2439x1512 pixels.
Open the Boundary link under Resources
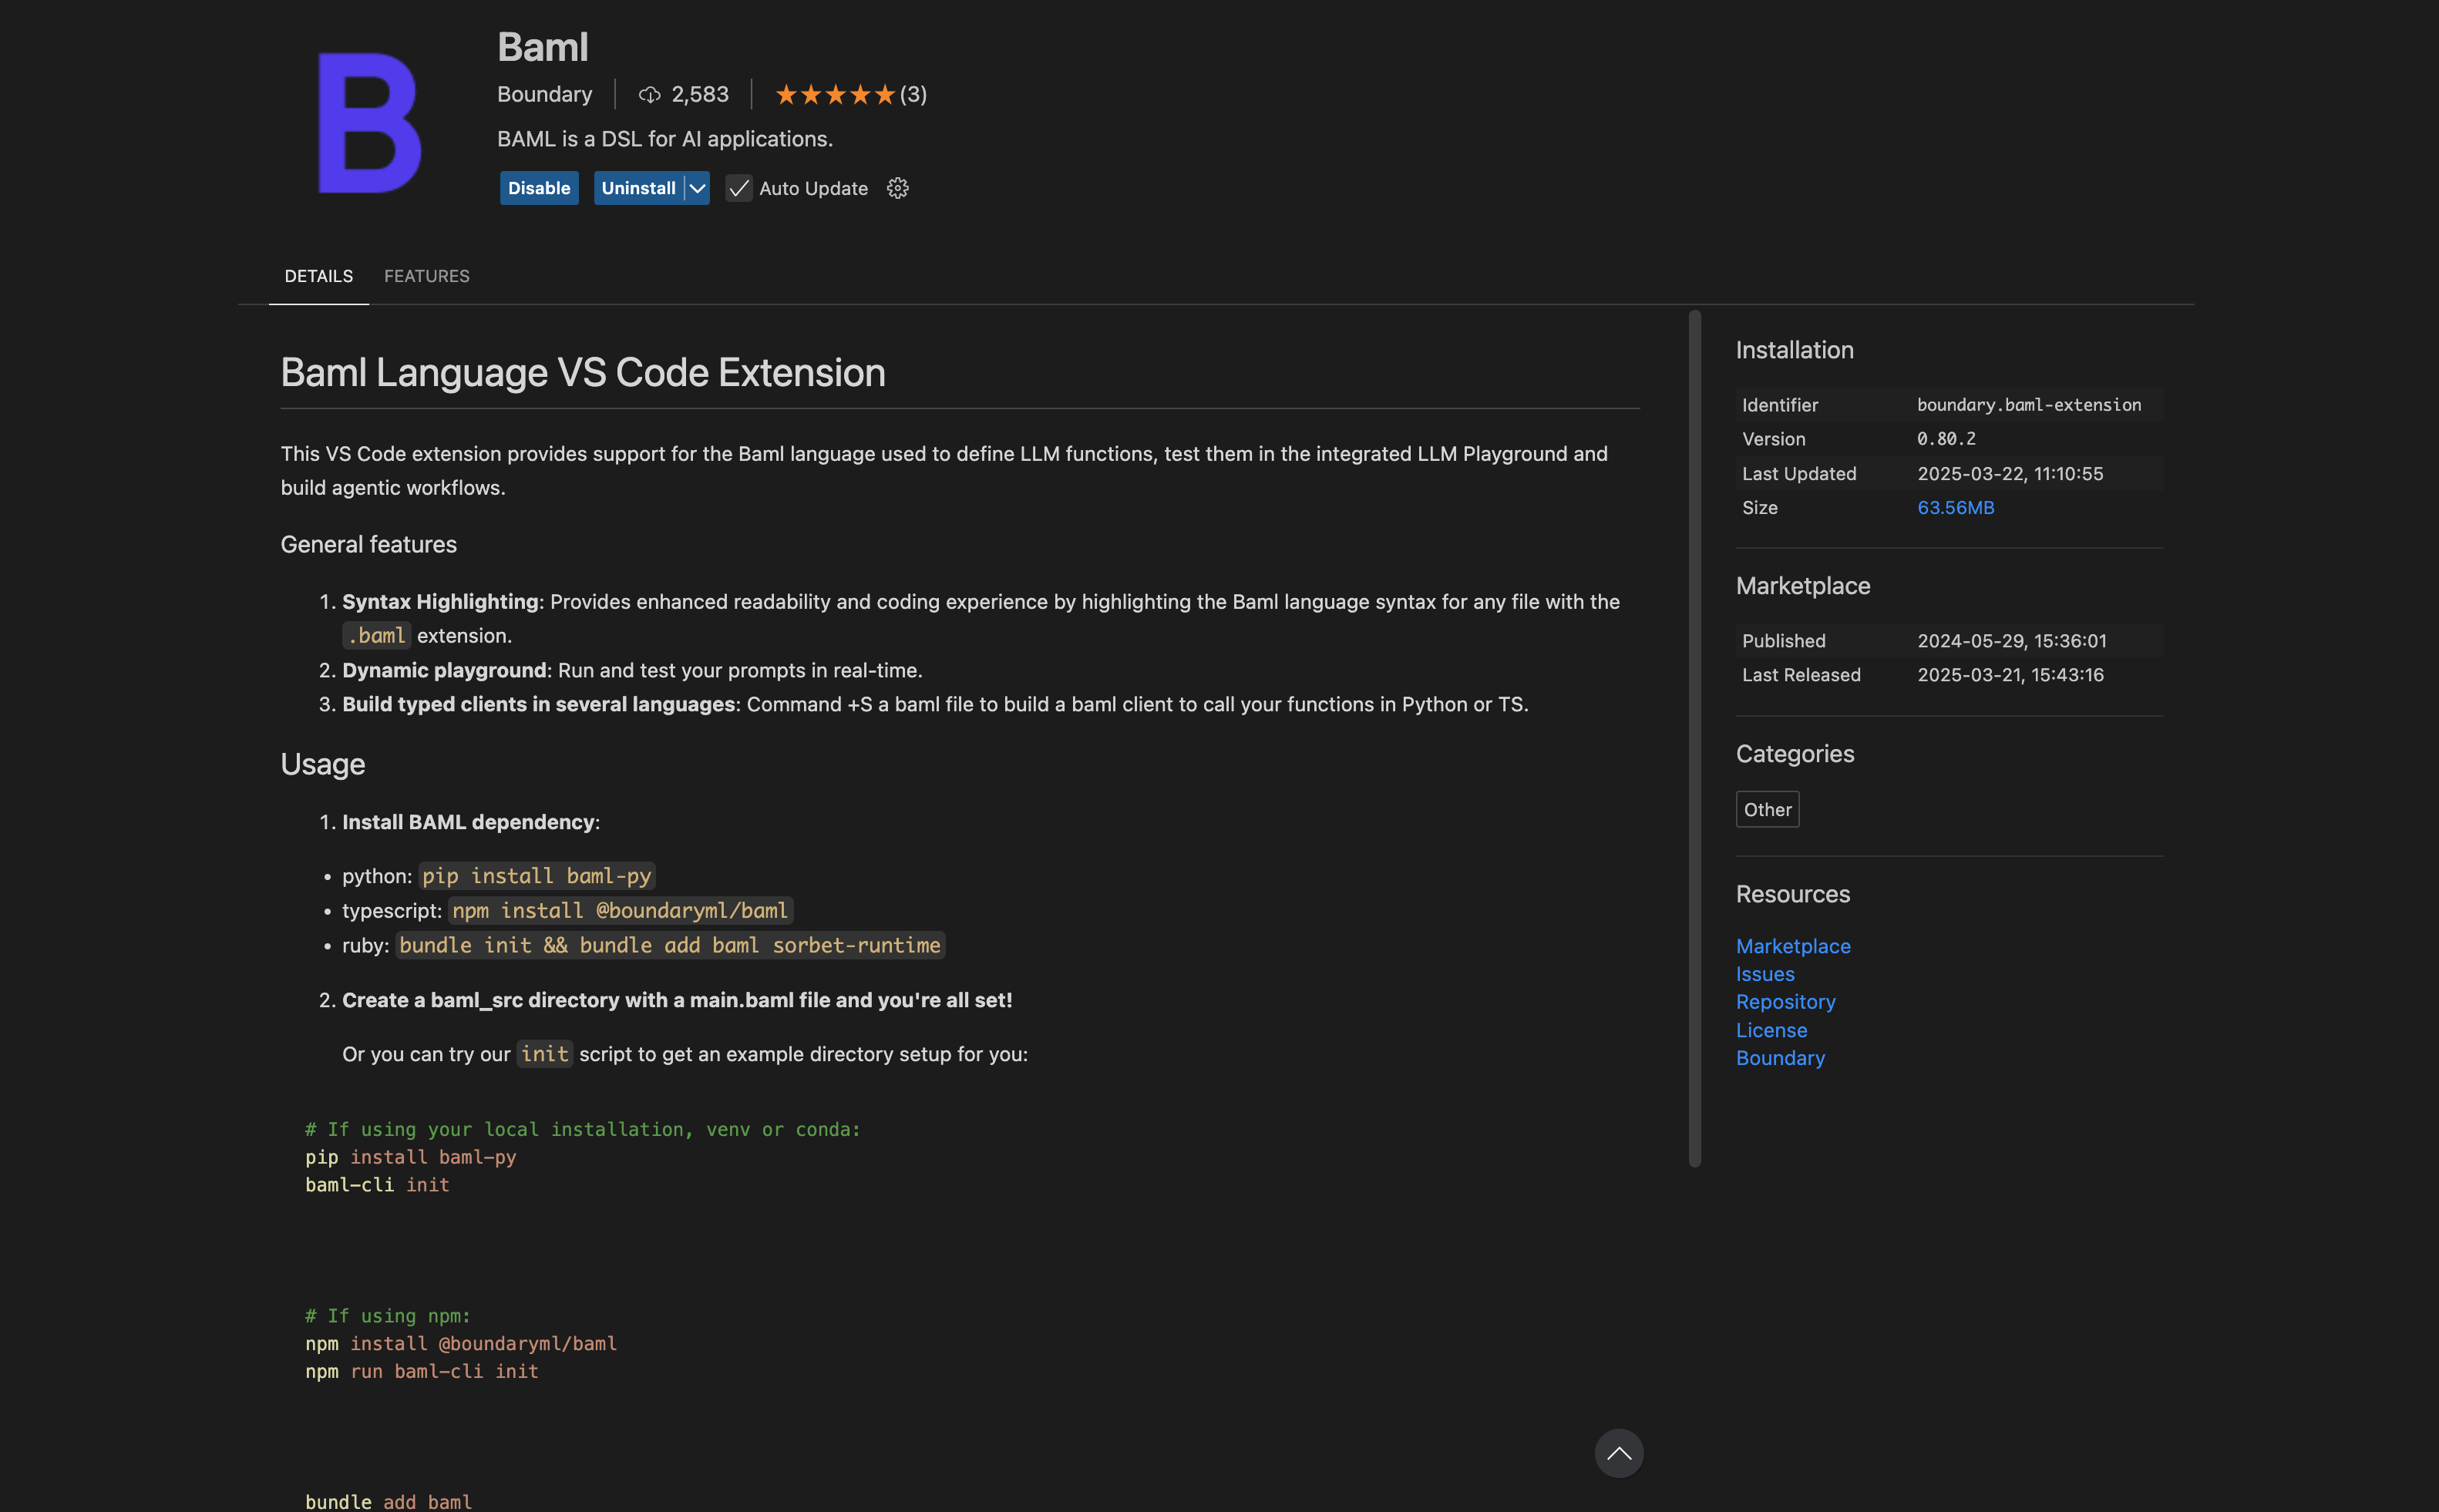tap(1780, 1058)
